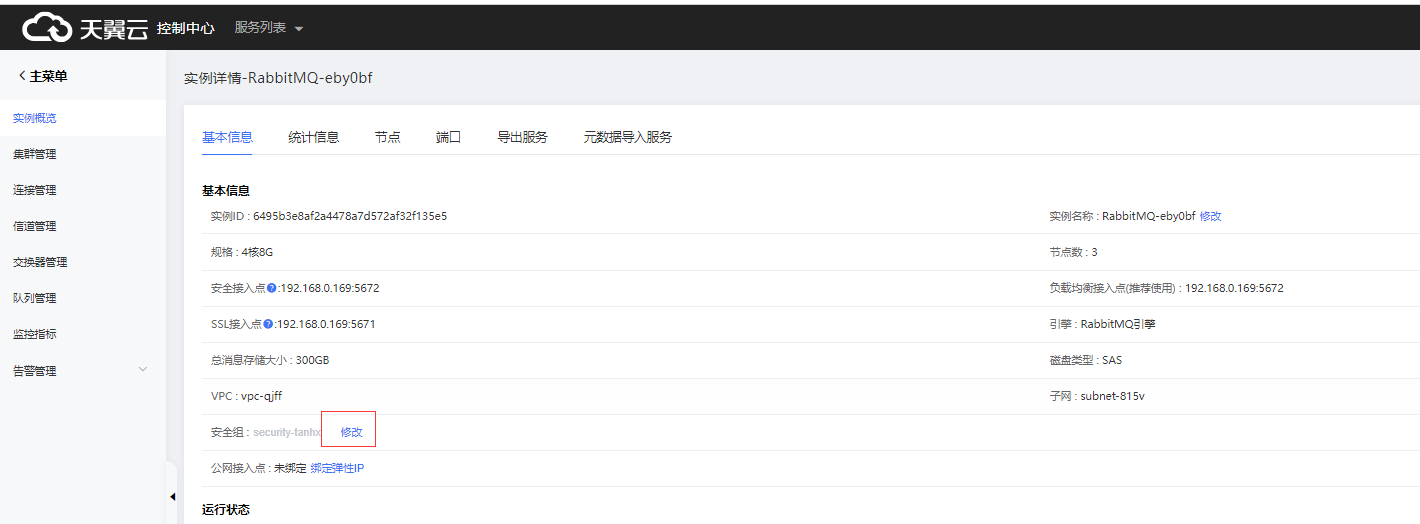Click the SSL address 192.168.0.169:5671
Viewport: 1420px width, 524px height.
(325, 324)
